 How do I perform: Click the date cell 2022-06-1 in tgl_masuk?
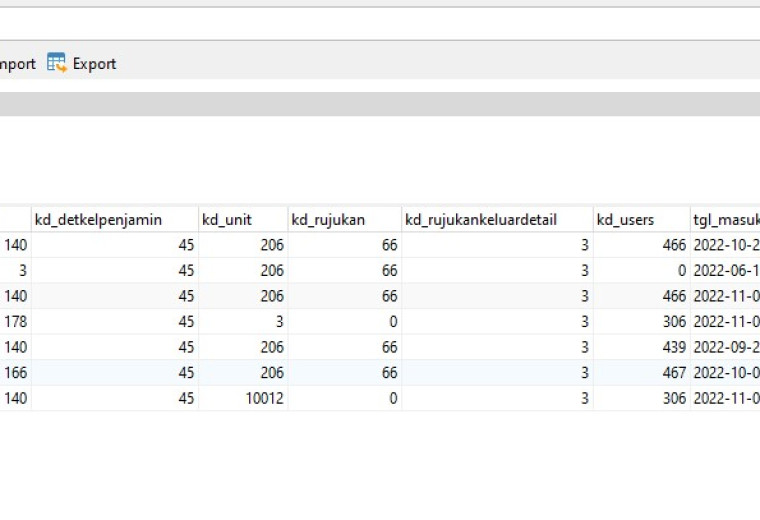click(x=725, y=270)
